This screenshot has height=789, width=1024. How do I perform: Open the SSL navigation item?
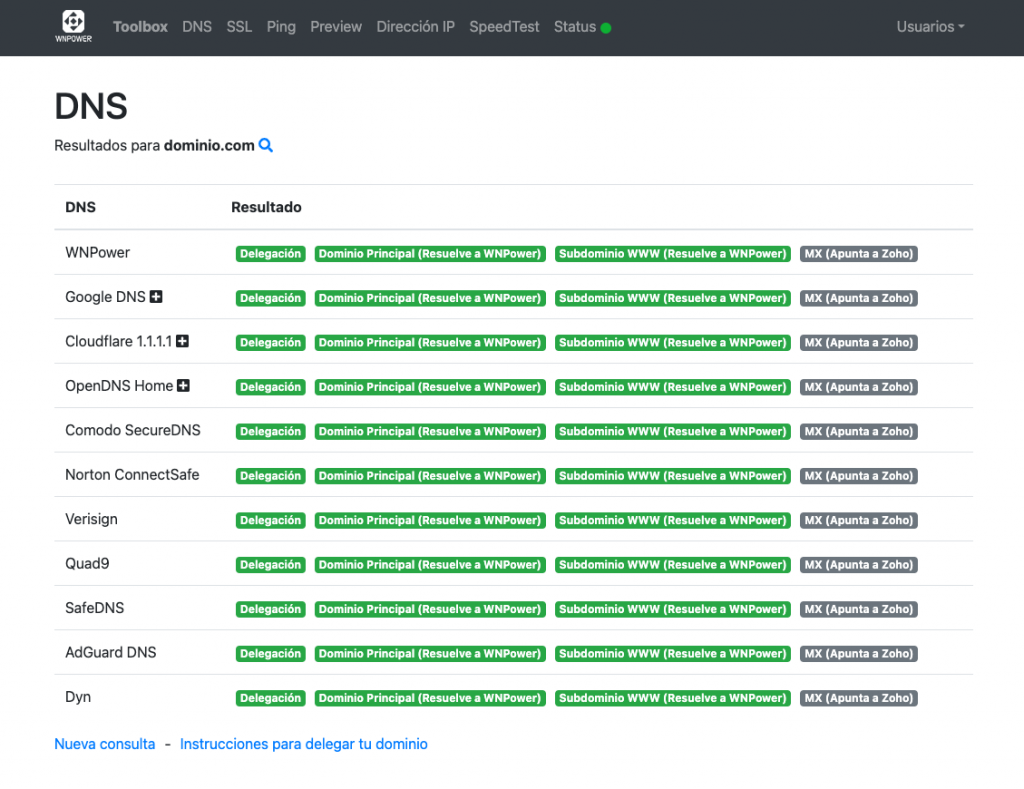(x=239, y=27)
